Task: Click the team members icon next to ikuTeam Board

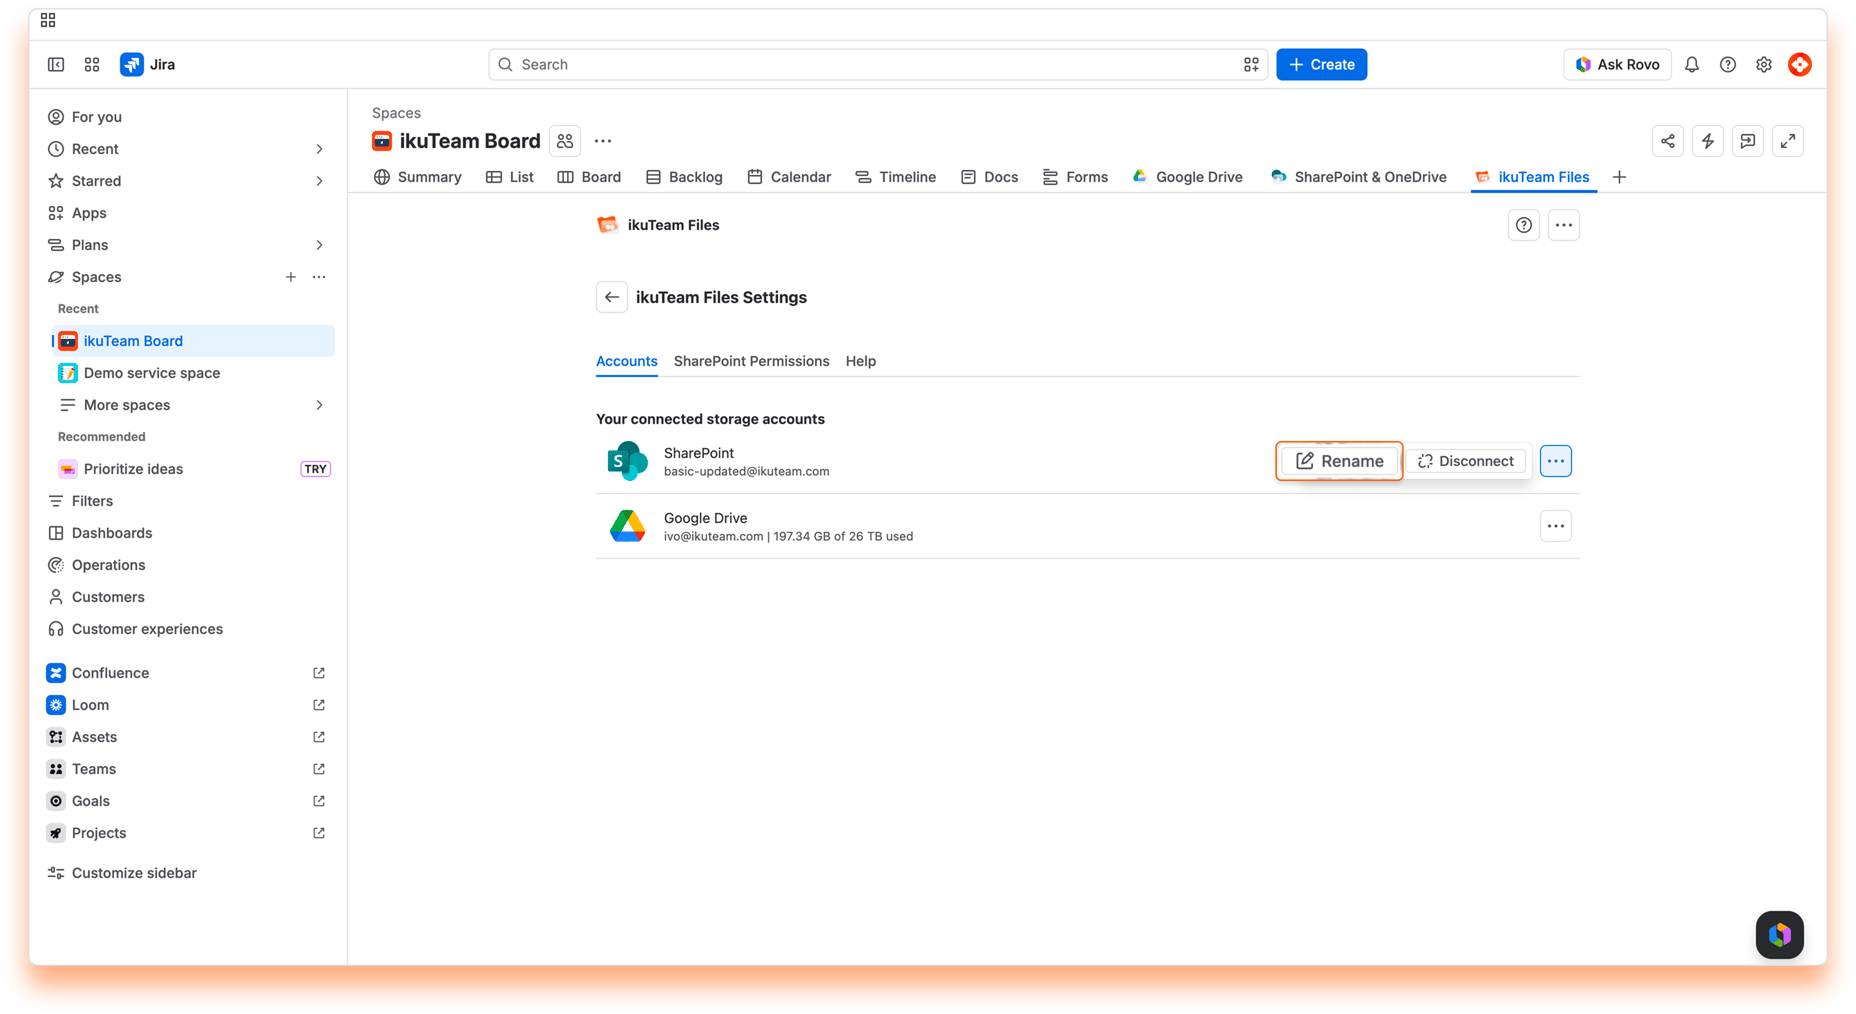Action: click(x=565, y=141)
